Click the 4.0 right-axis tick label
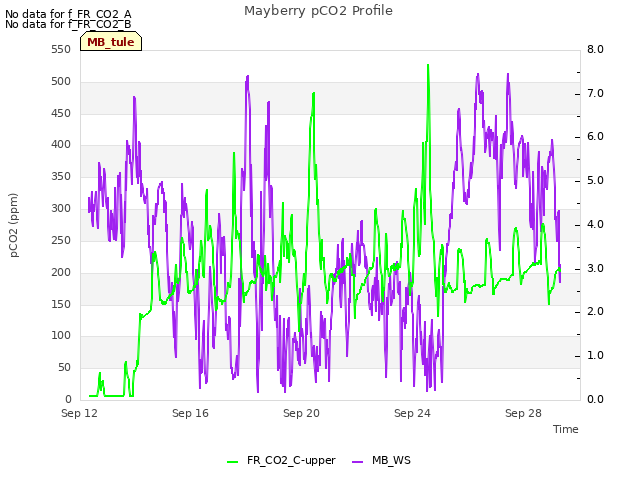The image size is (640, 480). pyautogui.click(x=595, y=224)
